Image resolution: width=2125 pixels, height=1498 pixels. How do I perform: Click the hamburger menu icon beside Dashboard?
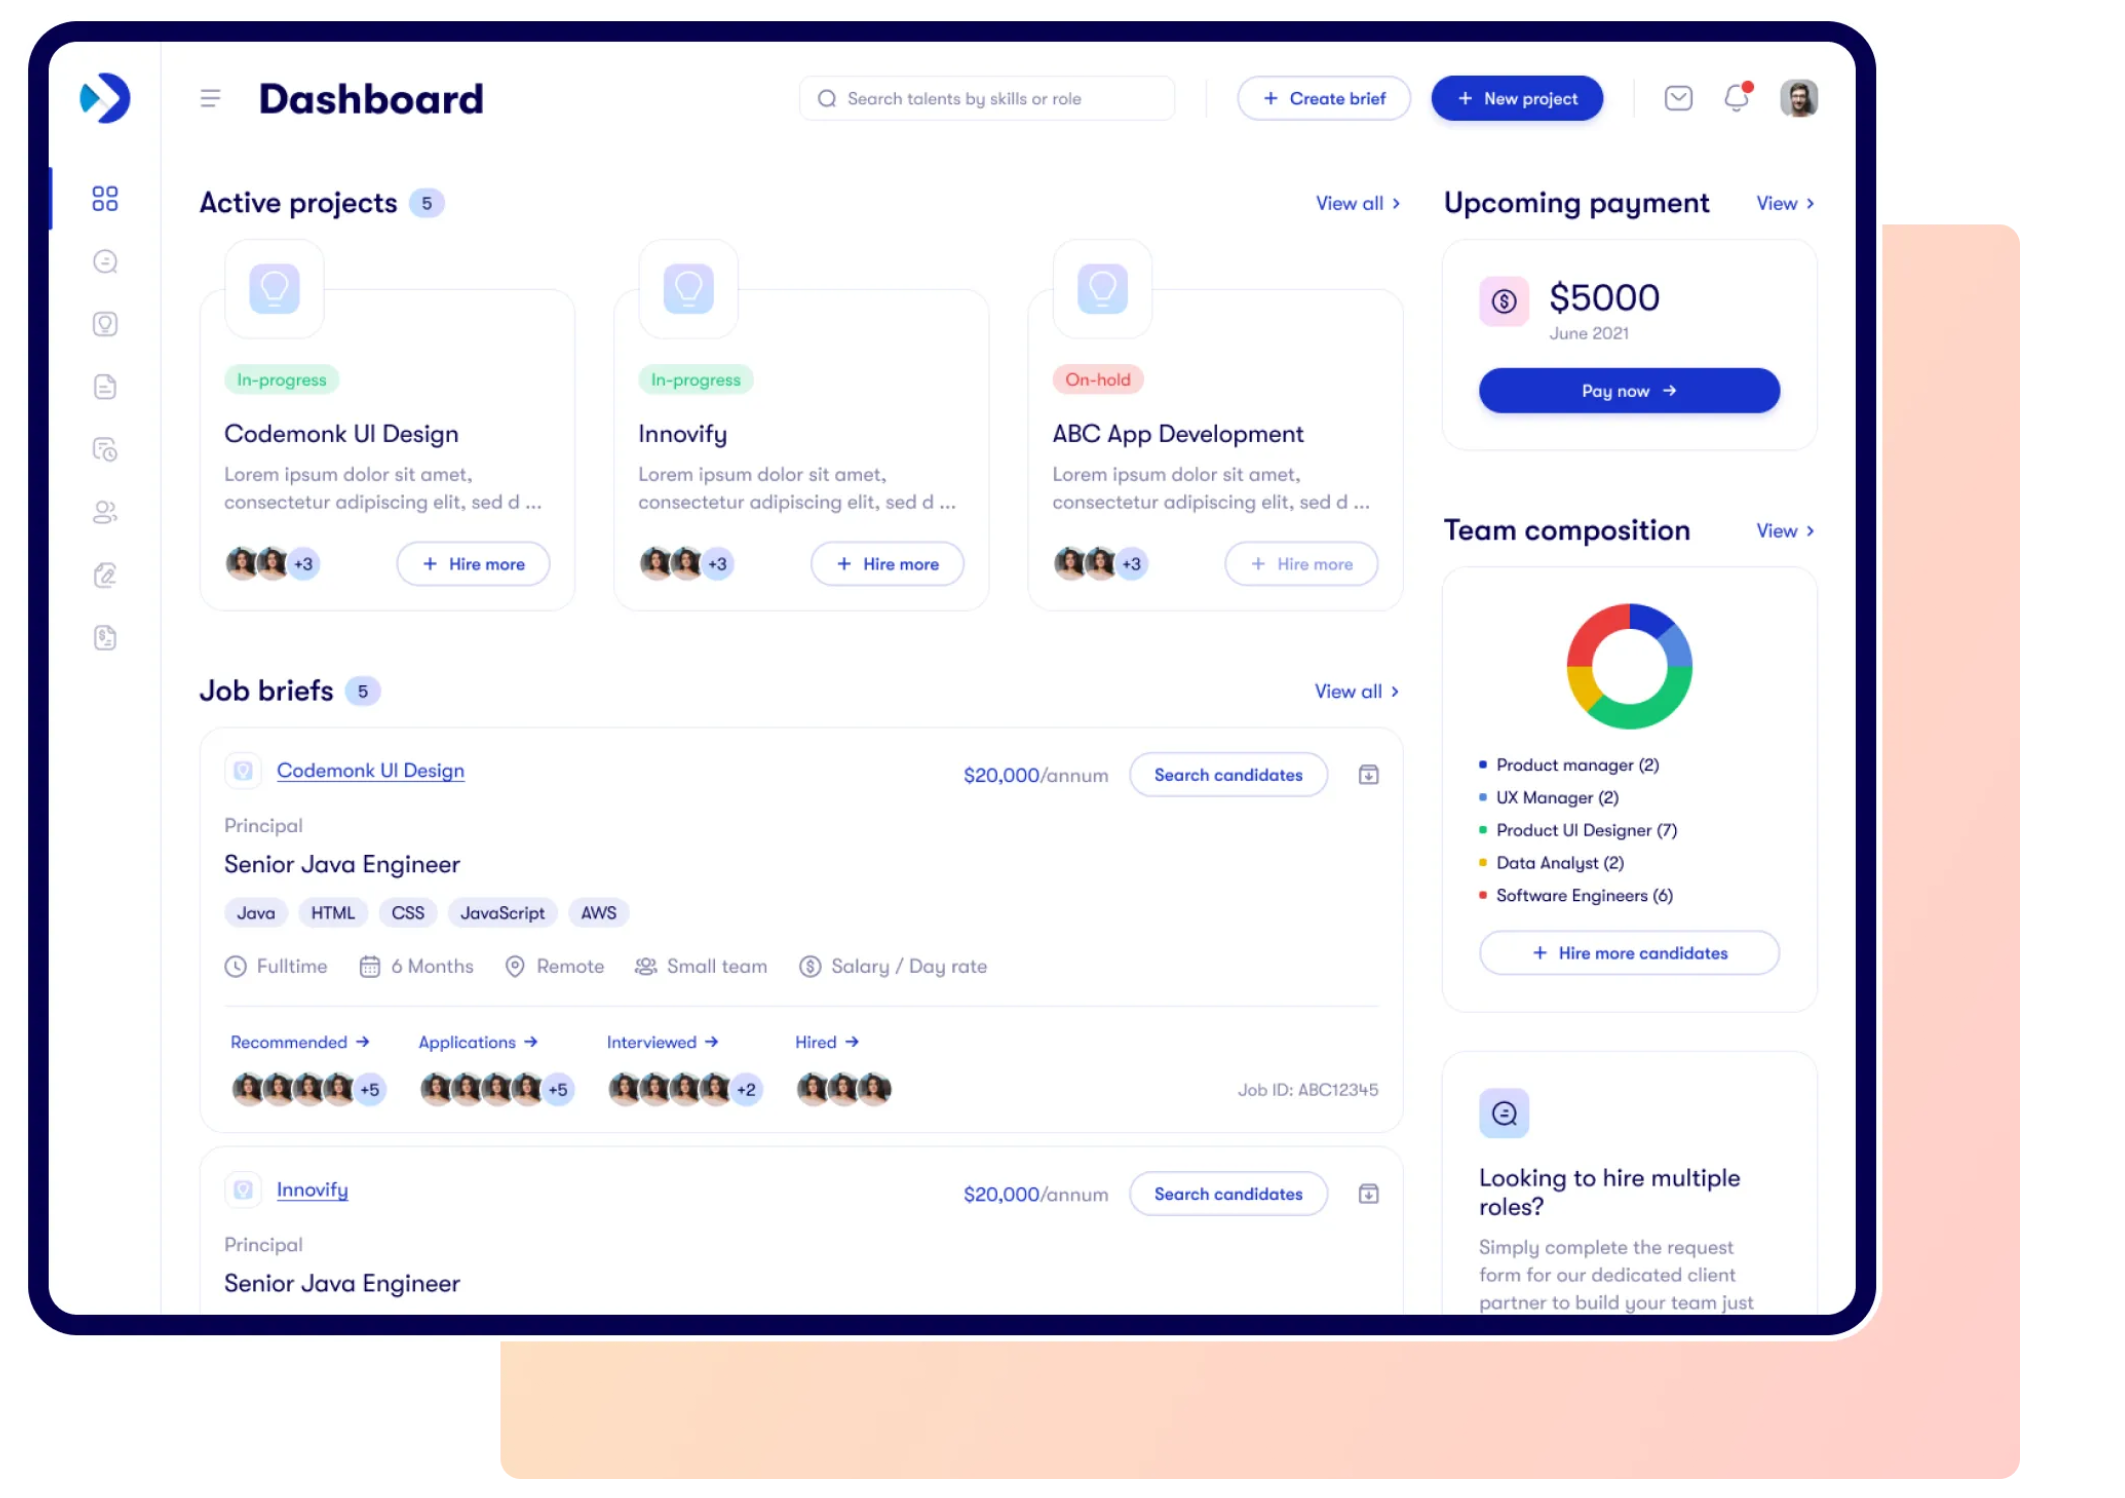(210, 98)
